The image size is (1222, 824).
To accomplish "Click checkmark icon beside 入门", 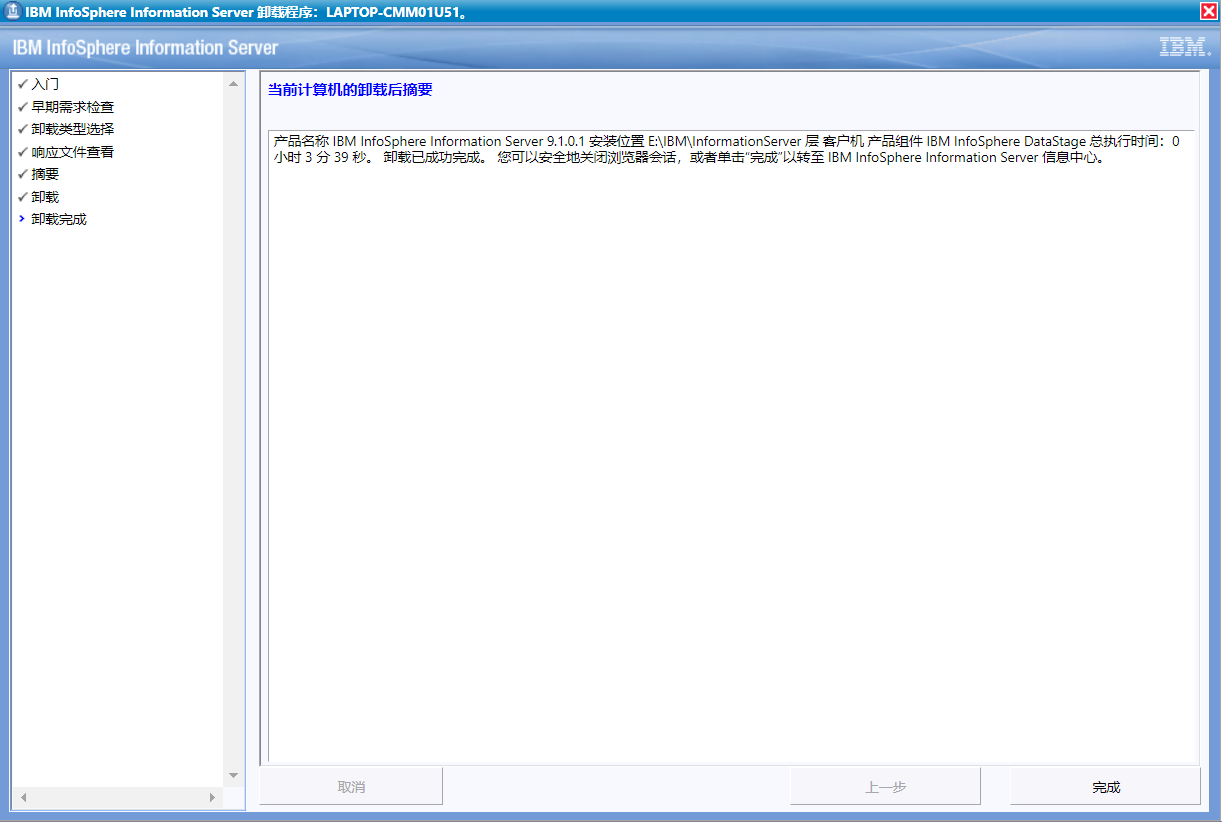I will [22, 84].
